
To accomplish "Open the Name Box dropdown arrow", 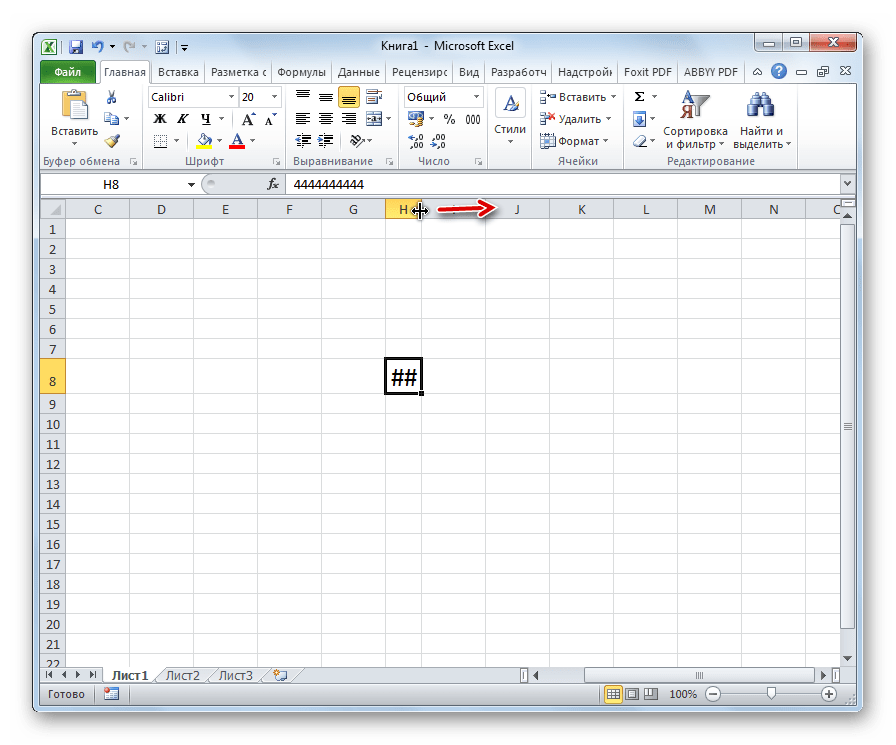I will click(x=192, y=185).
